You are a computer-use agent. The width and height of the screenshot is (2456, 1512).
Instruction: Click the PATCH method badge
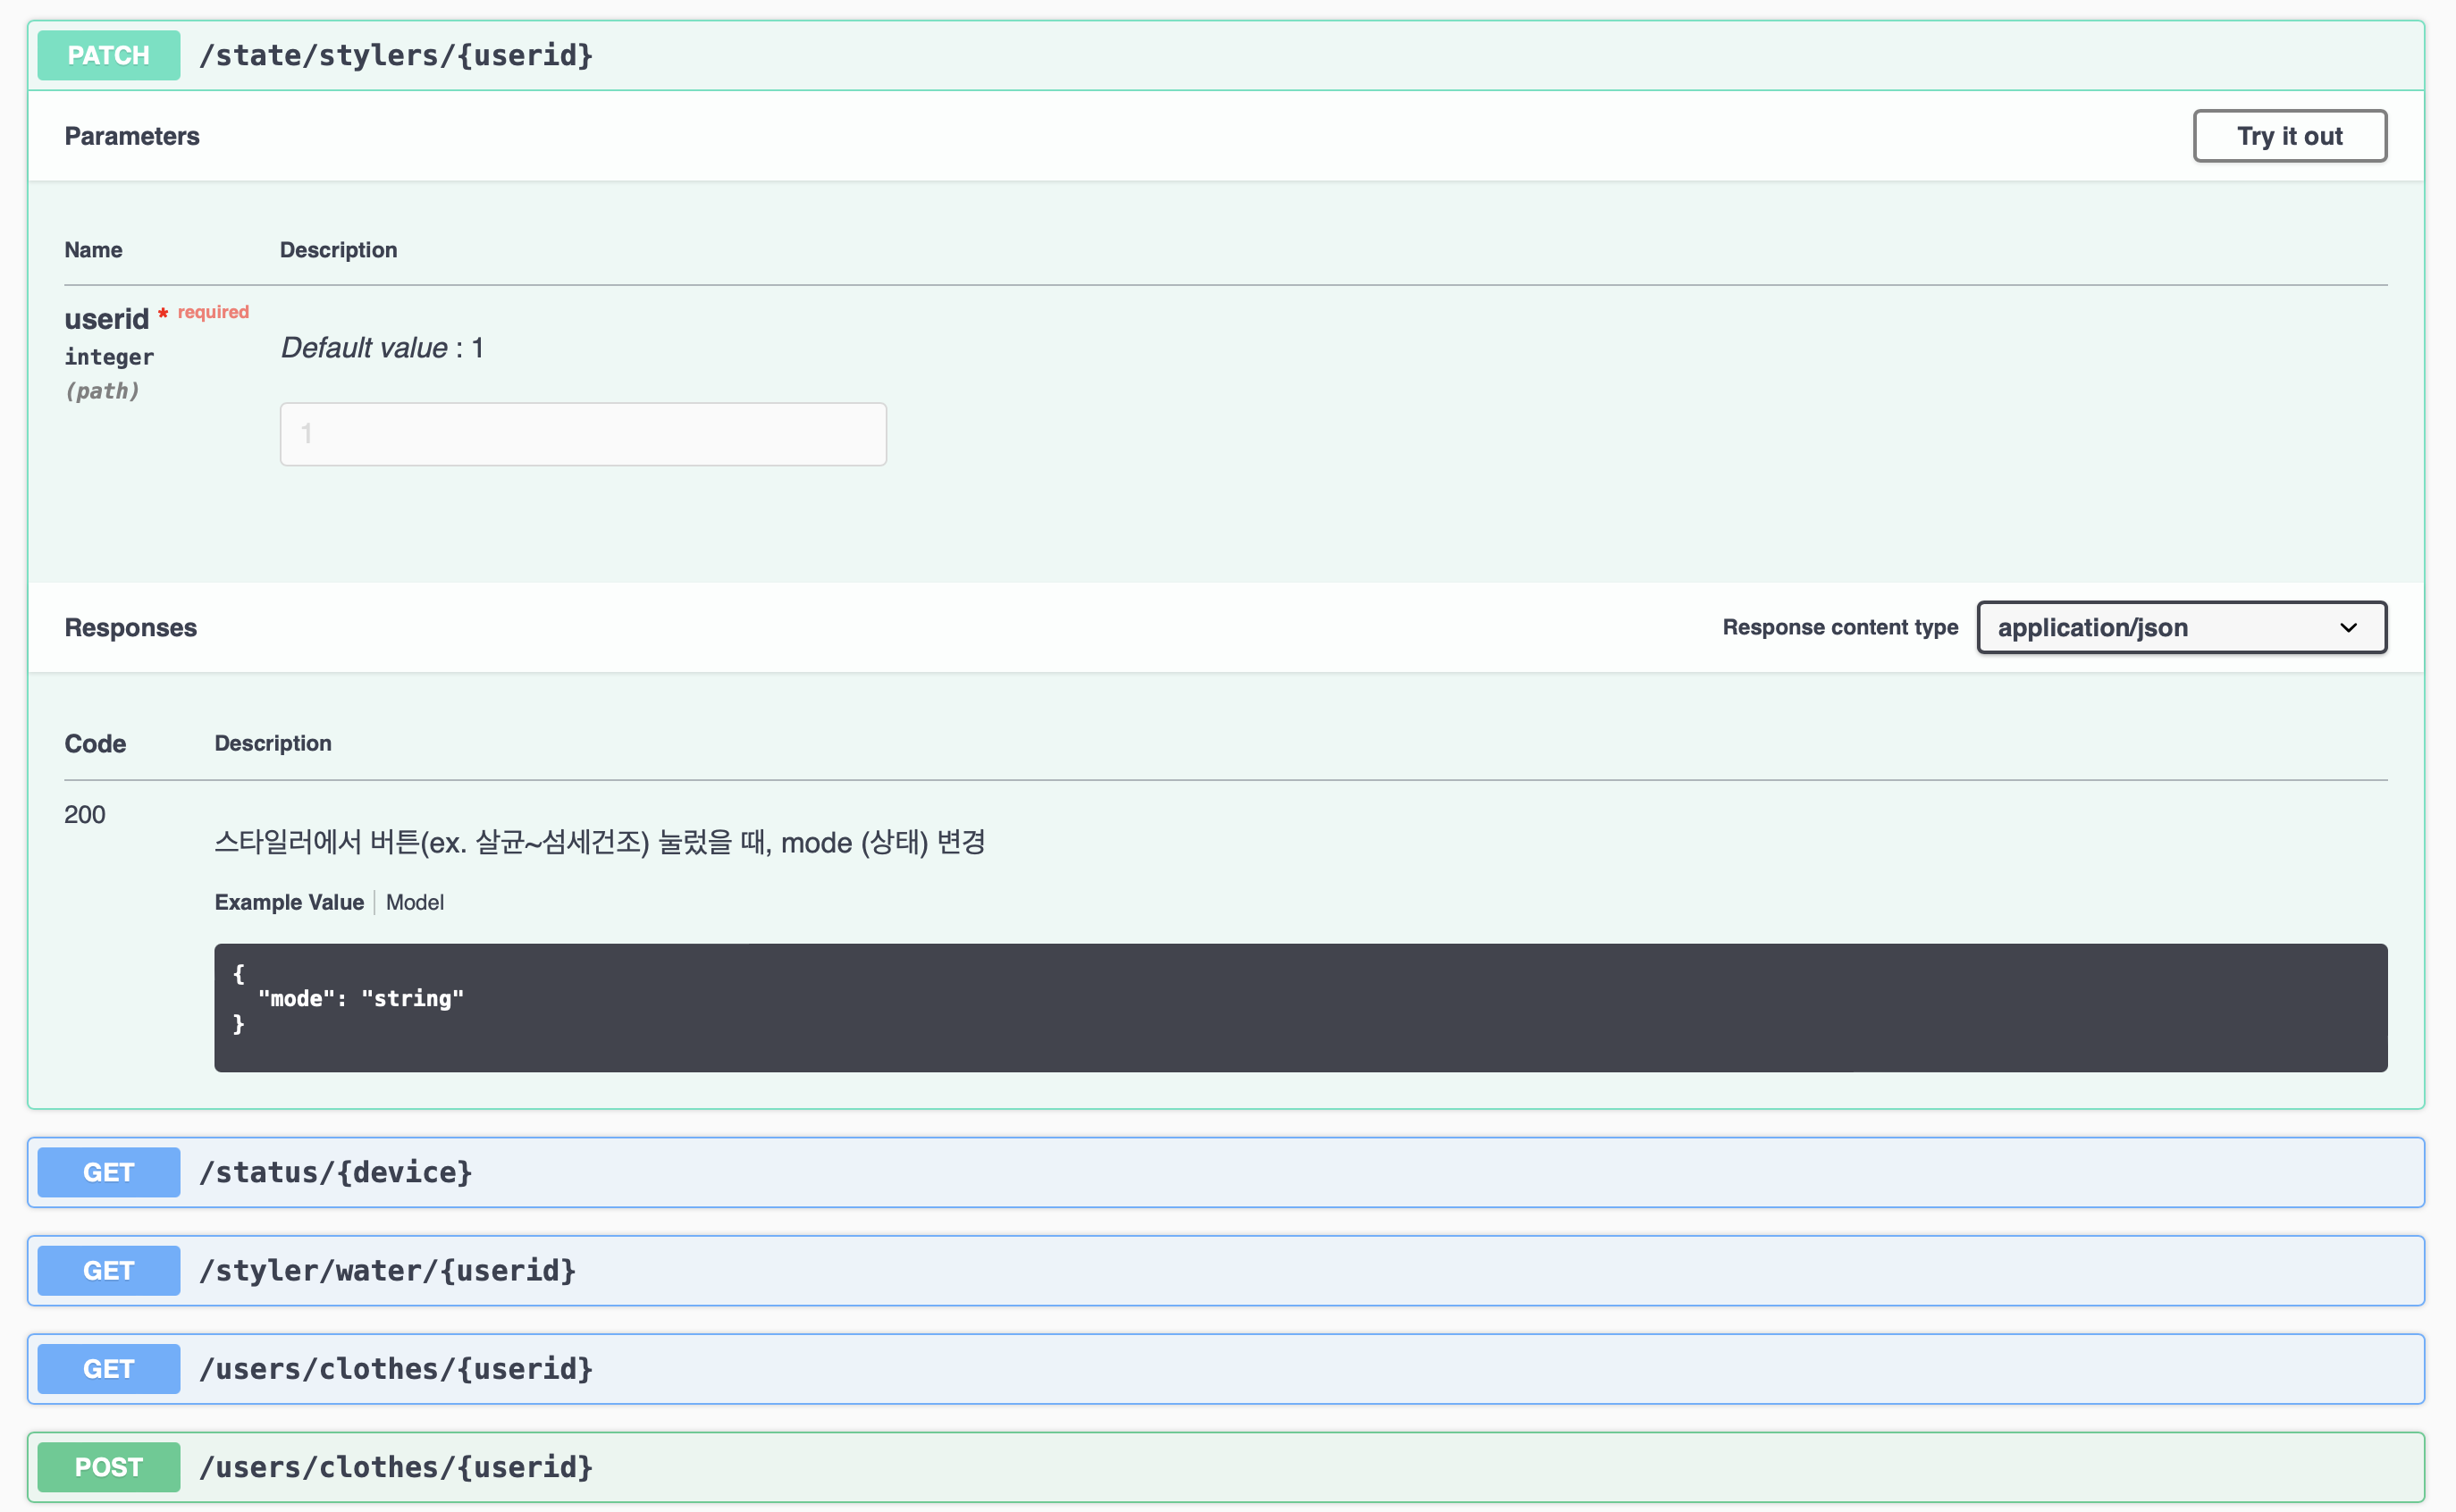[107, 55]
